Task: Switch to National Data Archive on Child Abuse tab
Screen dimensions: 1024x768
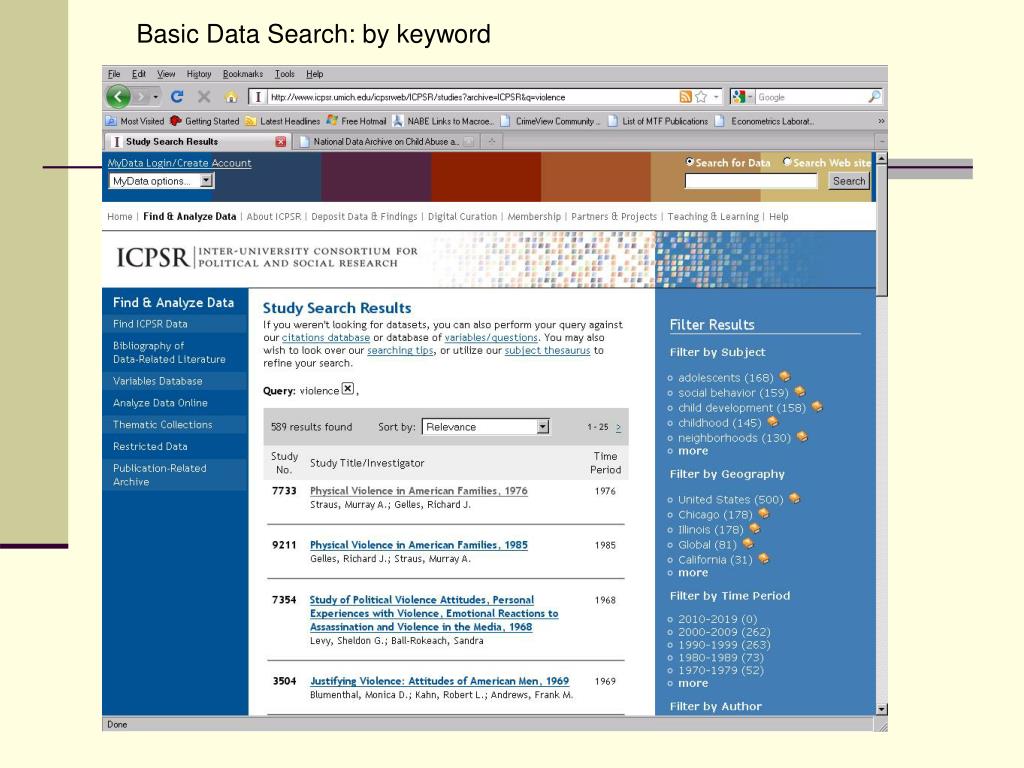Action: tap(386, 142)
